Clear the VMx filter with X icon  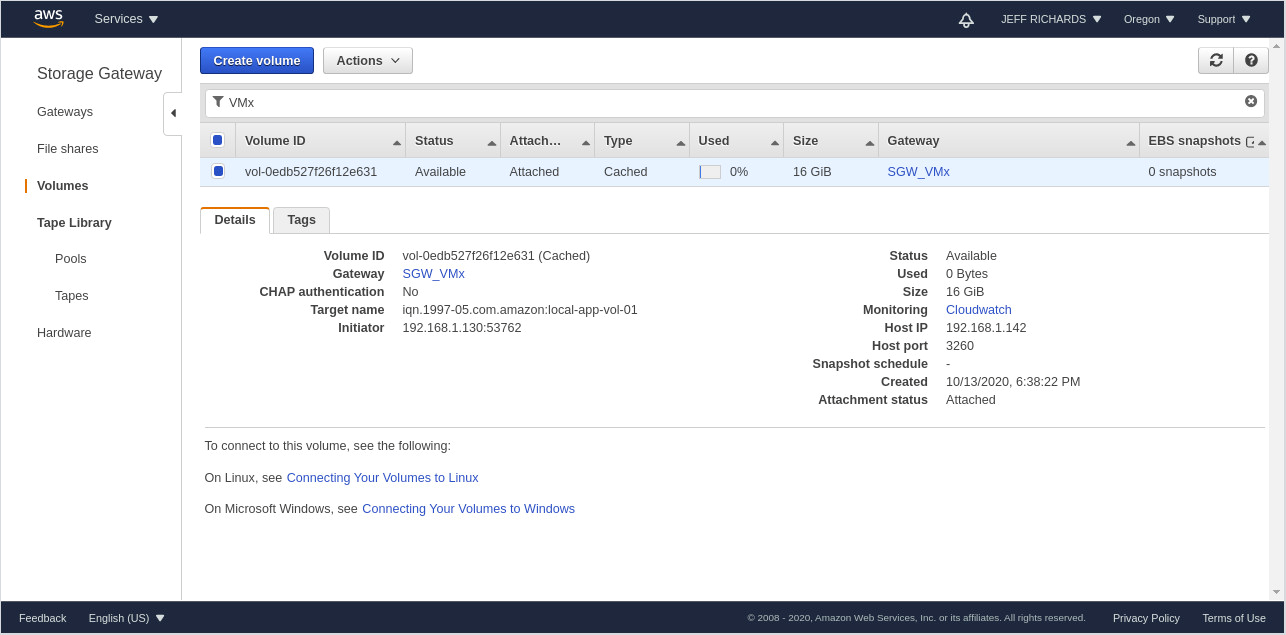tap(1251, 101)
